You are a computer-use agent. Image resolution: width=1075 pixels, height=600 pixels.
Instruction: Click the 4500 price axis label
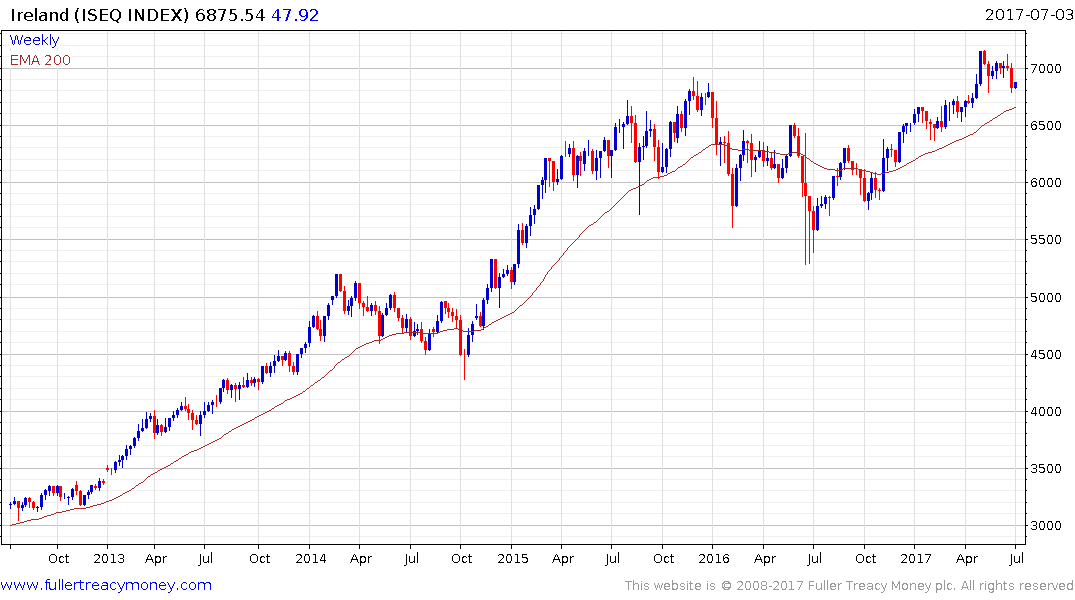click(x=1046, y=355)
